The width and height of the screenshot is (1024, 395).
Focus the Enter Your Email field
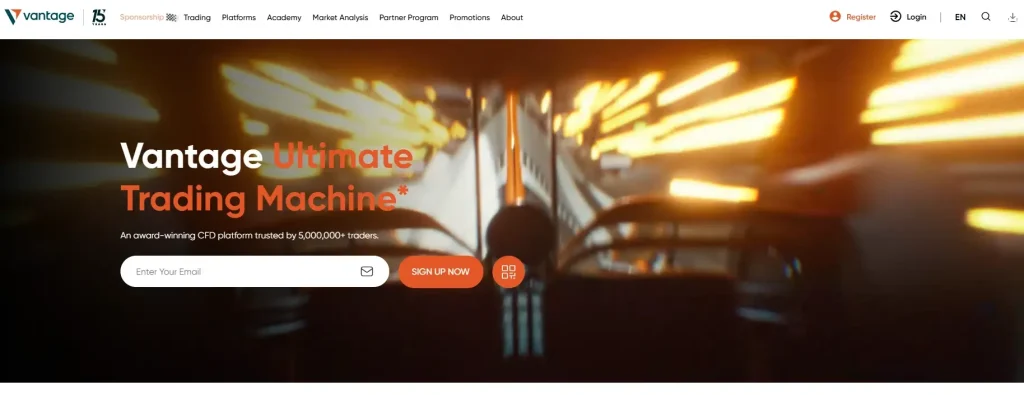(255, 272)
